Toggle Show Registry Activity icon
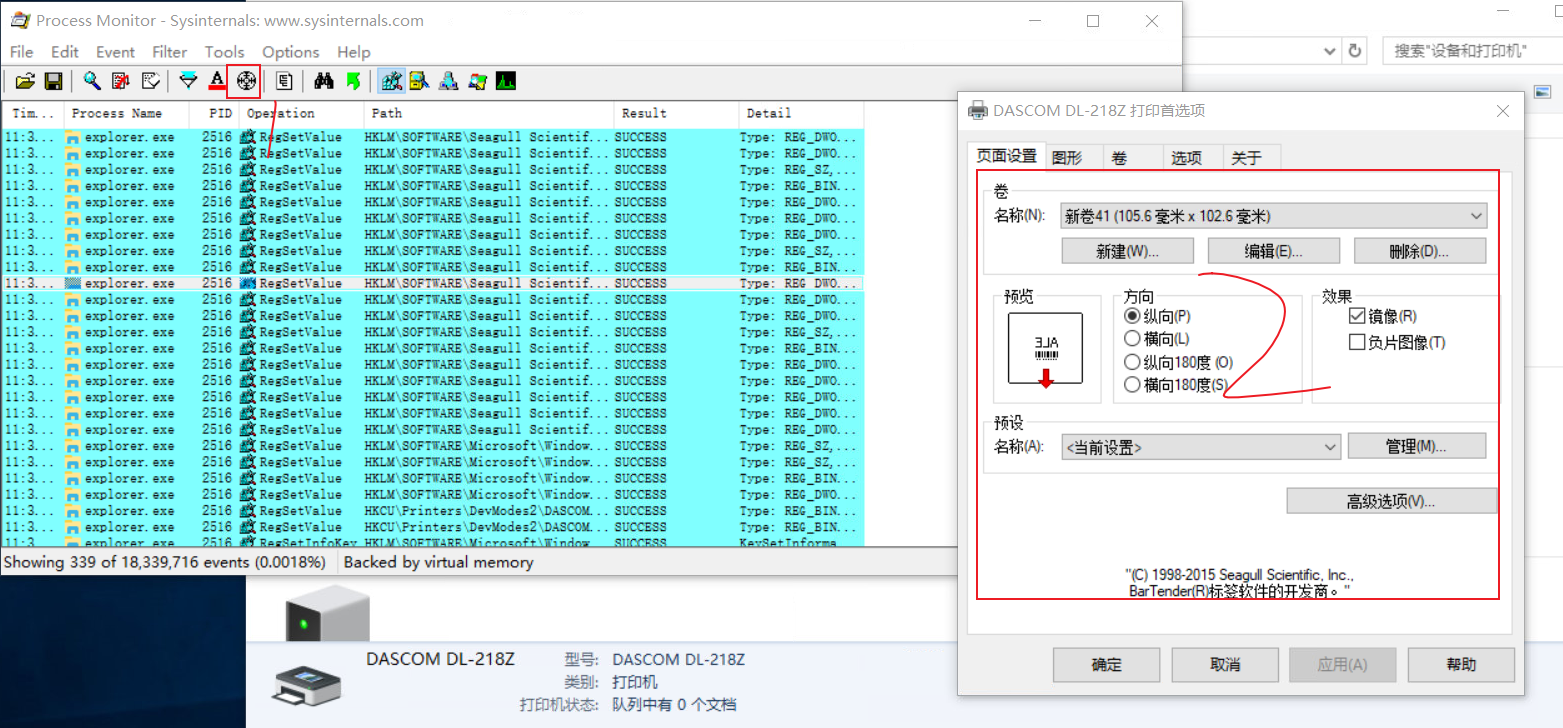This screenshot has width=1563, height=728. point(391,81)
